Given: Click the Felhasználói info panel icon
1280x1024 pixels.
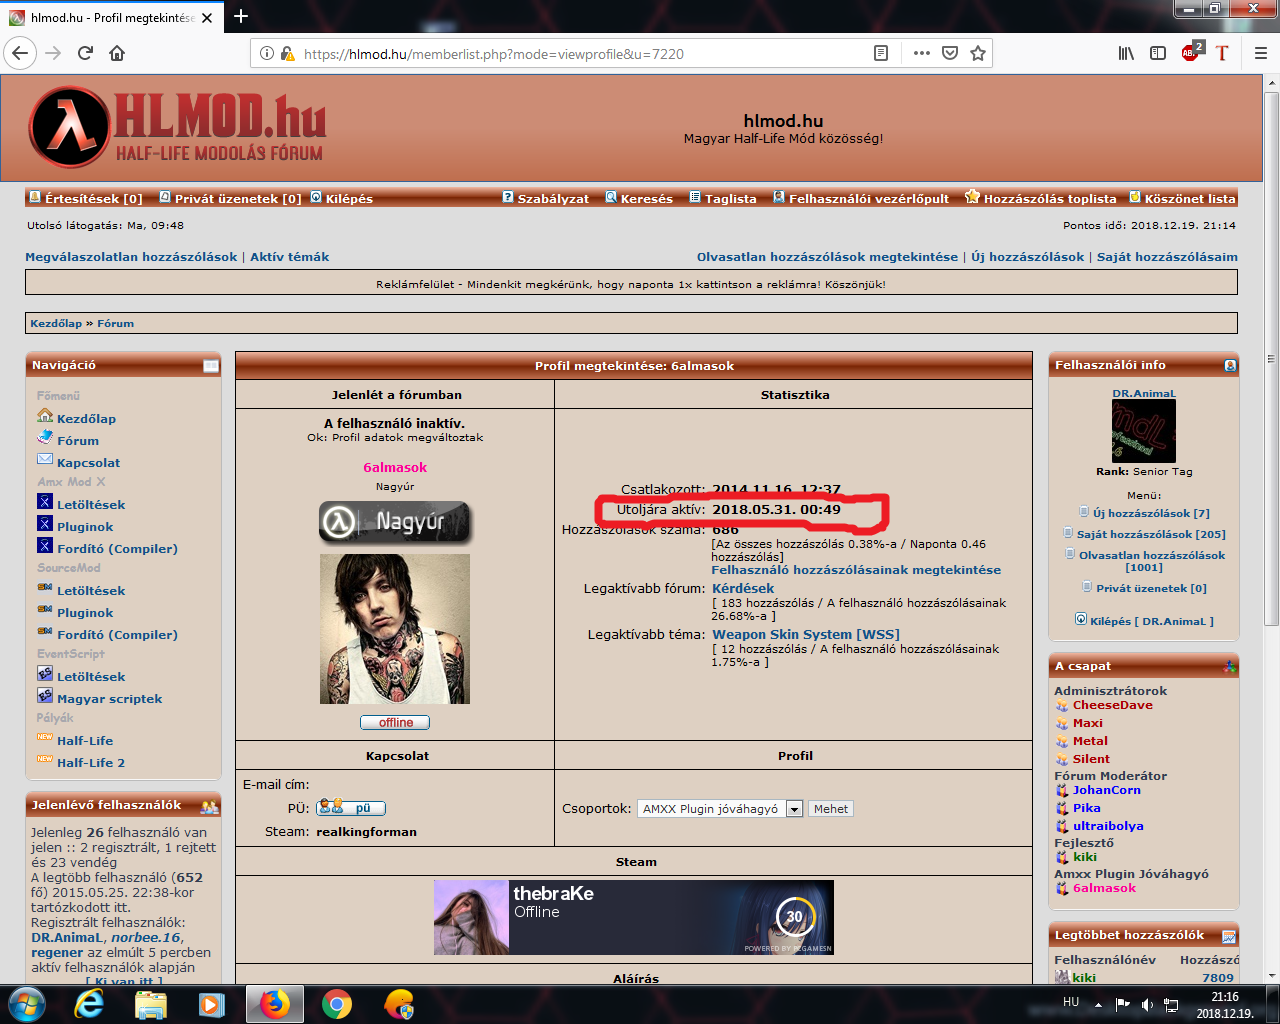Looking at the screenshot, I should [x=1230, y=366].
